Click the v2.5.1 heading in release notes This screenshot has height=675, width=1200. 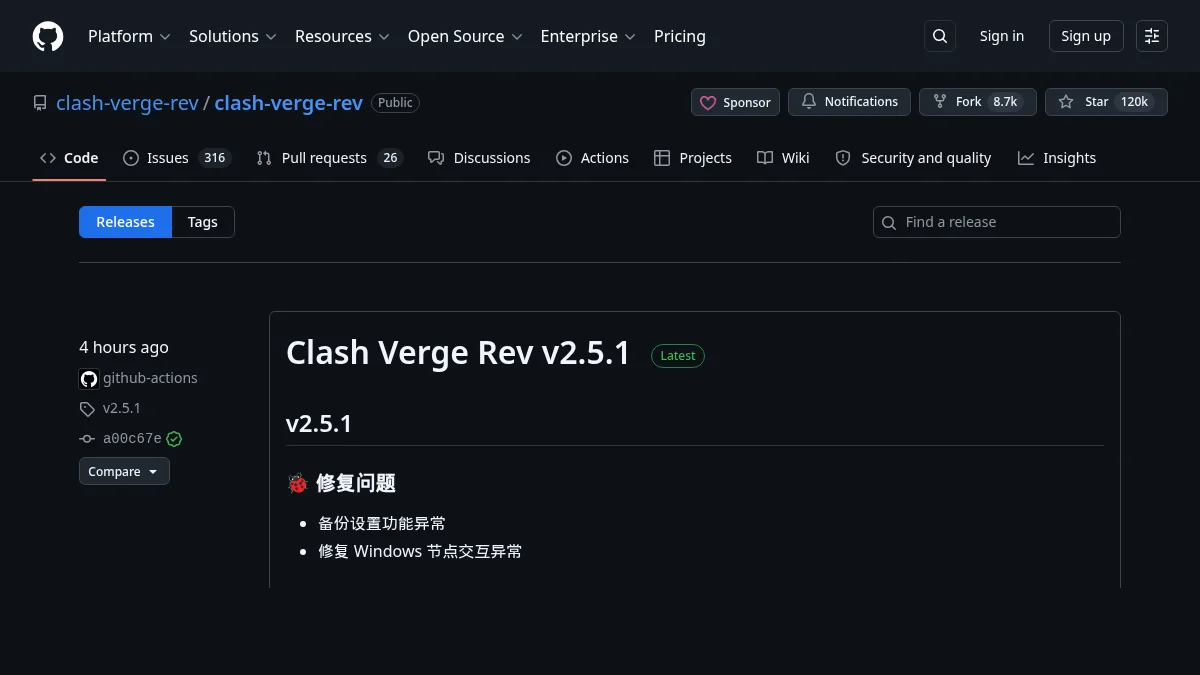coord(319,423)
